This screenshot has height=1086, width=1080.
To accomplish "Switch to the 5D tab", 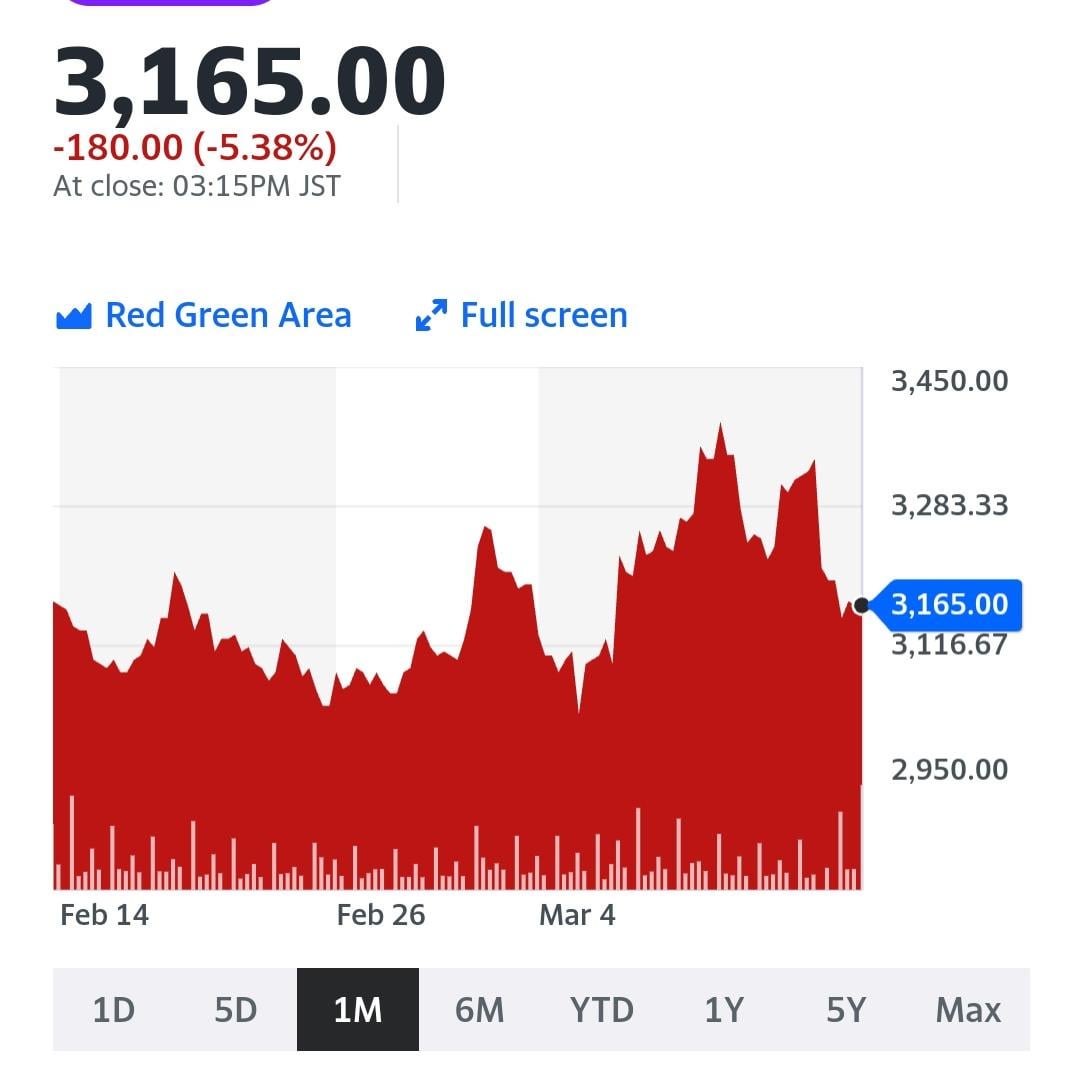I will [x=236, y=1010].
